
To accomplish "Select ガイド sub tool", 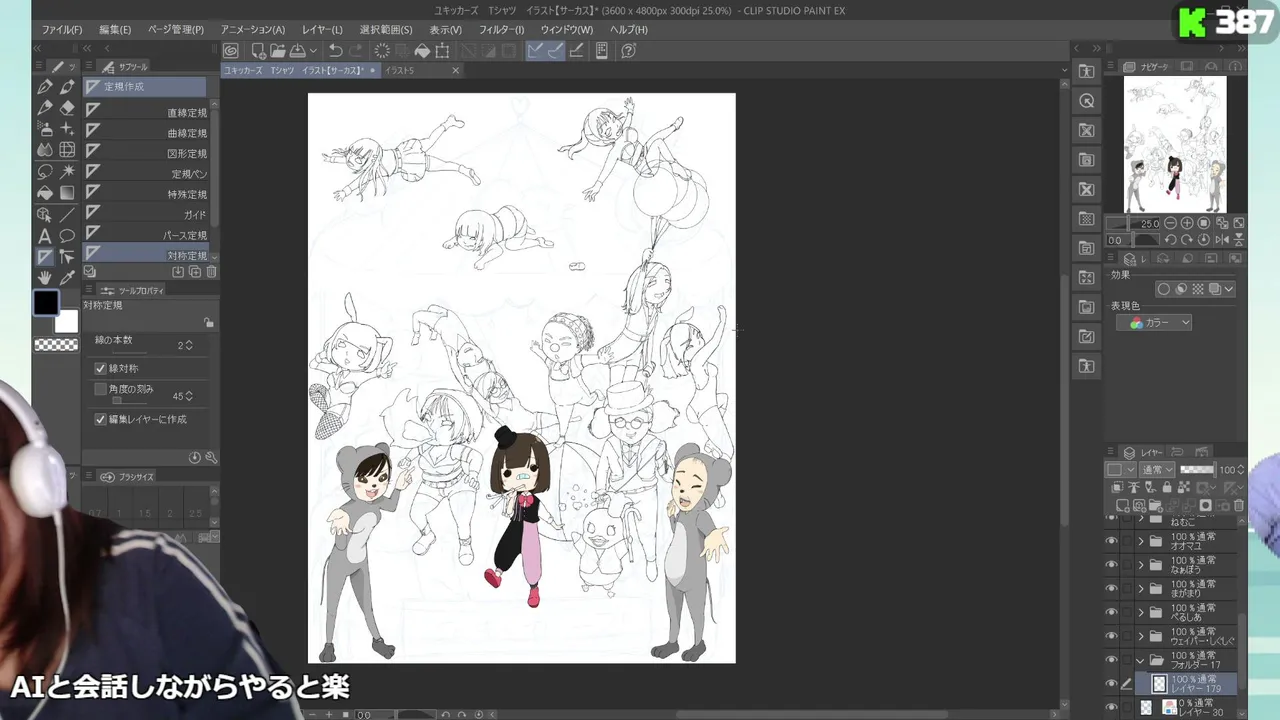I will pyautogui.click(x=146, y=215).
